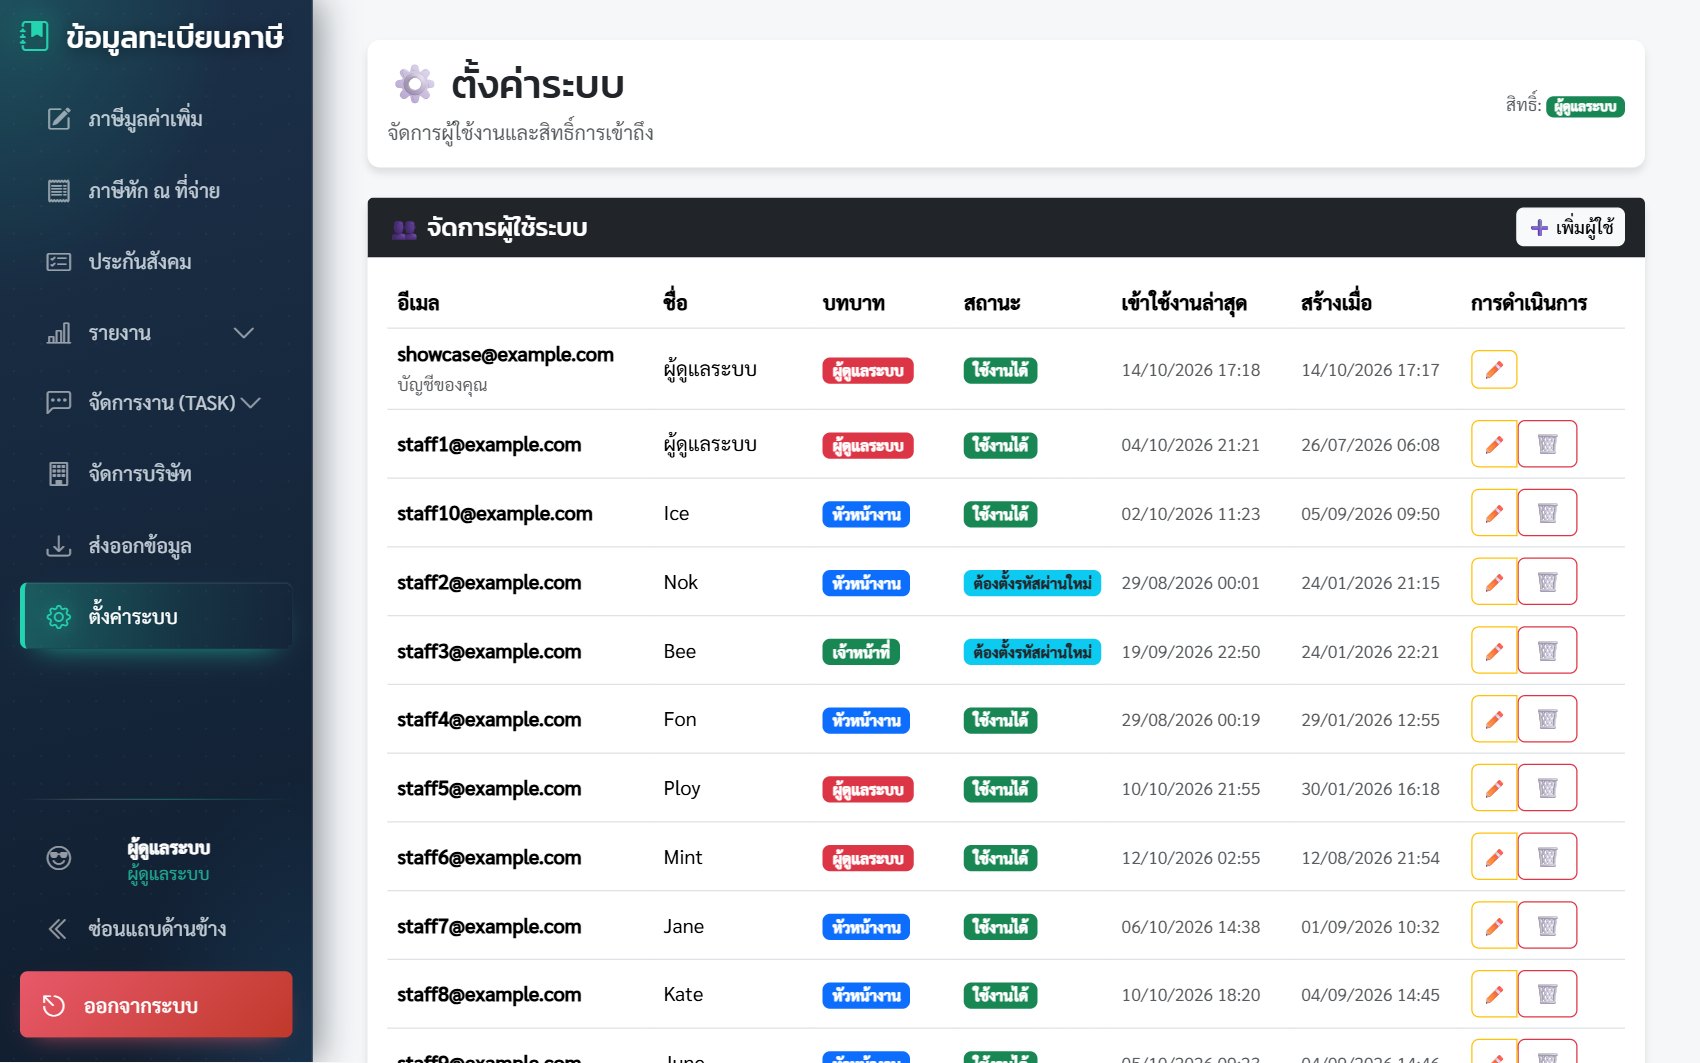Click the เพิ่มผู้ใช้ add user button
This screenshot has height=1063, width=1700.
click(x=1571, y=228)
